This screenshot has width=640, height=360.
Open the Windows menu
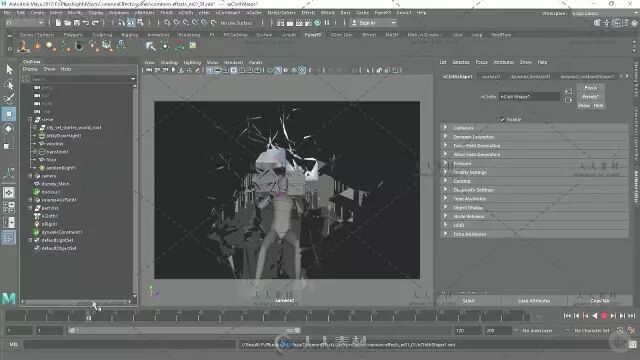pos(118,13)
